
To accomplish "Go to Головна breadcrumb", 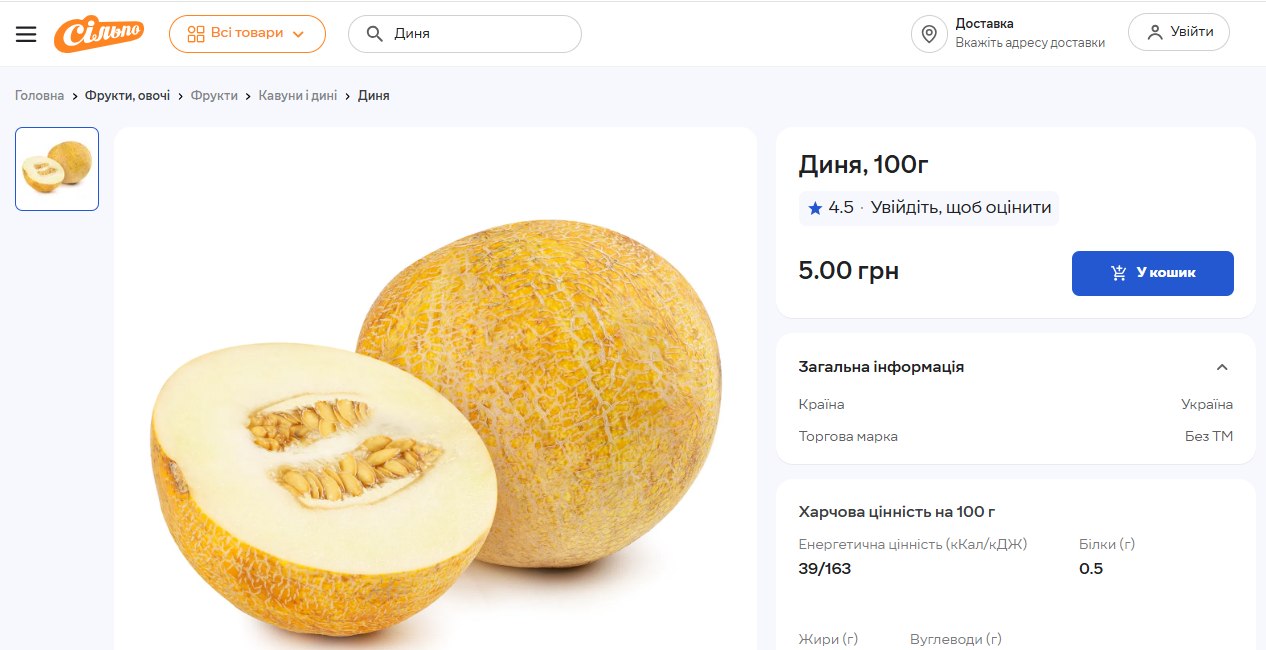I will 39,96.
